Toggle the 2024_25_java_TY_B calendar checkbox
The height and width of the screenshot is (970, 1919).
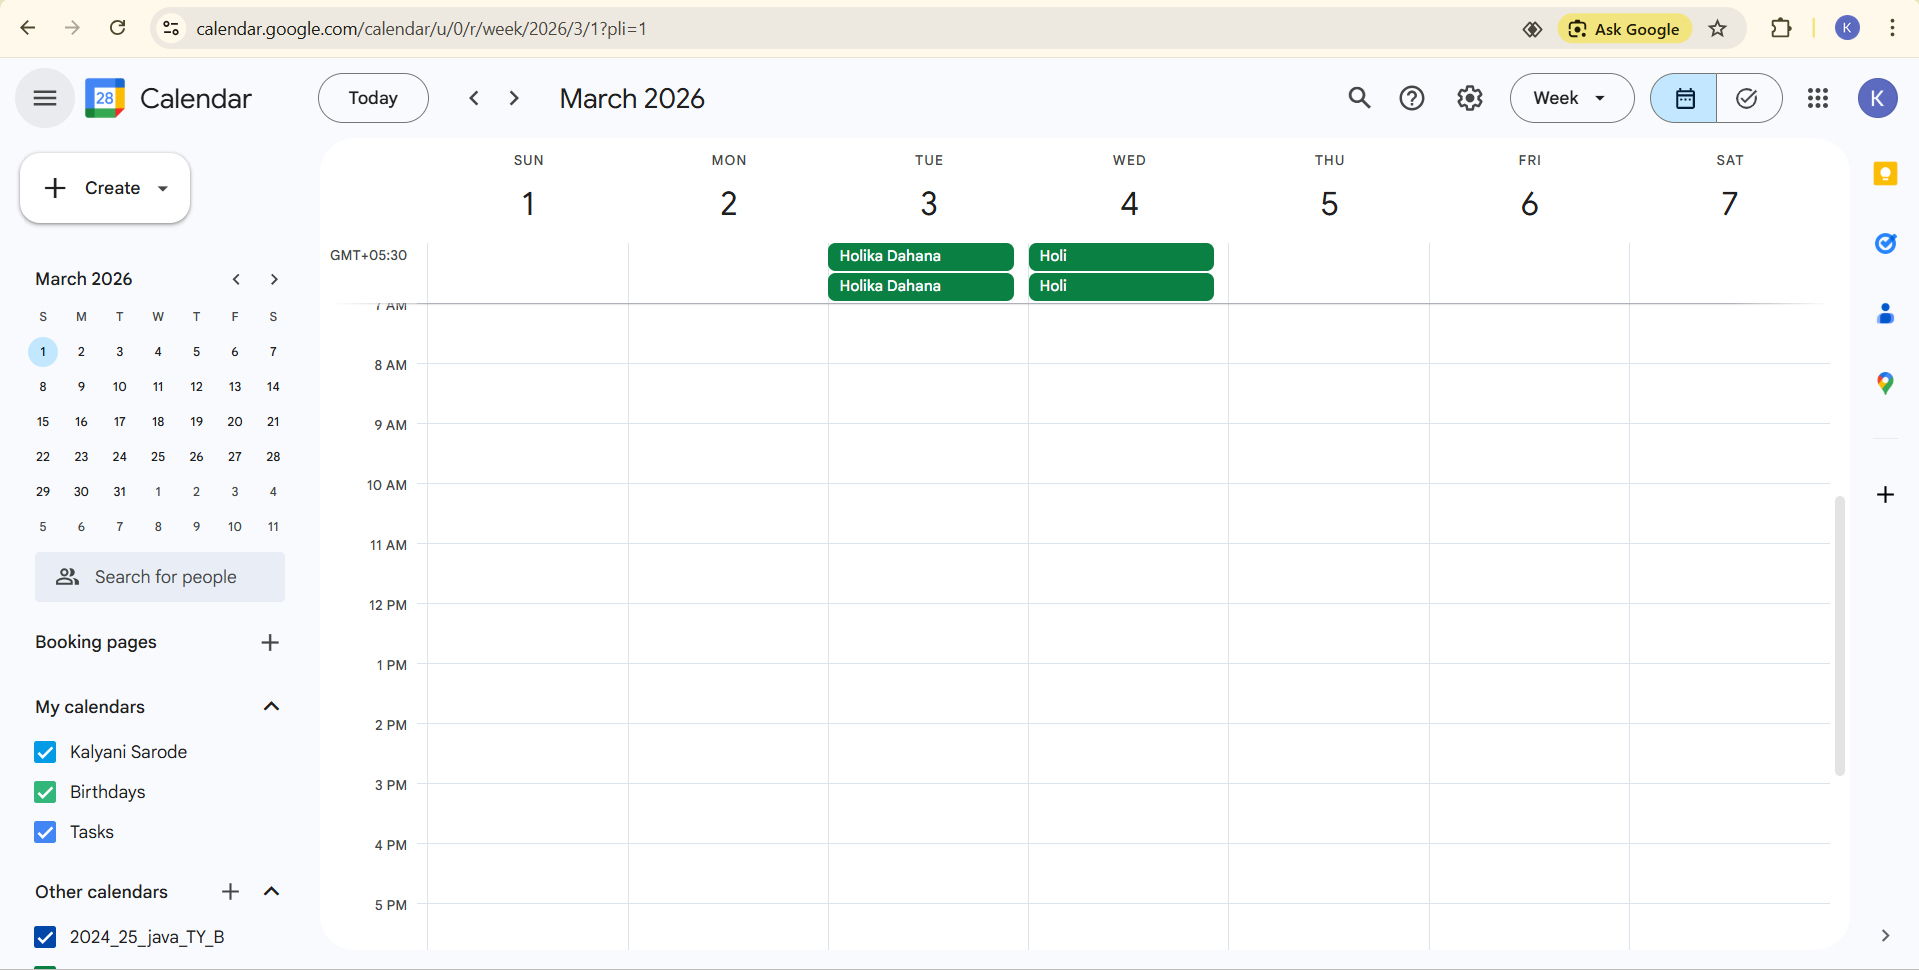point(45,937)
